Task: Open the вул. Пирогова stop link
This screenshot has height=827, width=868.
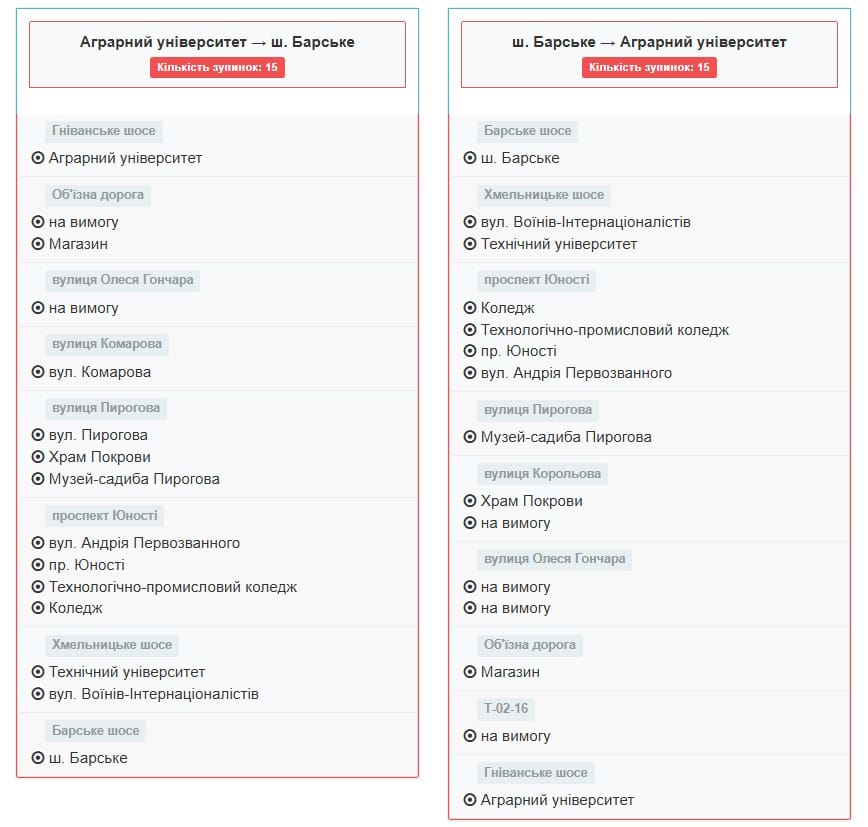Action: tap(98, 435)
